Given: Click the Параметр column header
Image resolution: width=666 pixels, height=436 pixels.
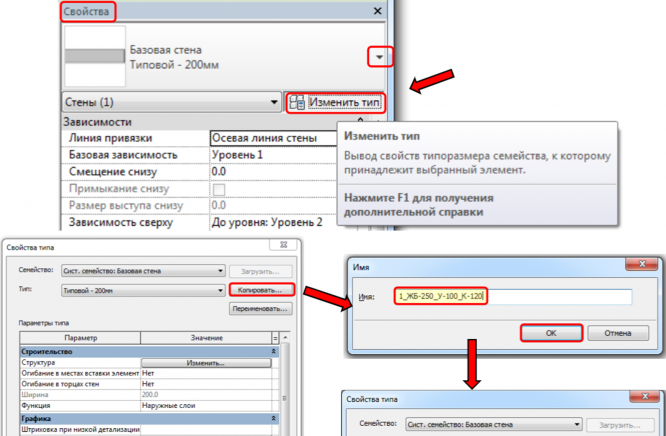Looking at the screenshot, I should click(80, 338).
